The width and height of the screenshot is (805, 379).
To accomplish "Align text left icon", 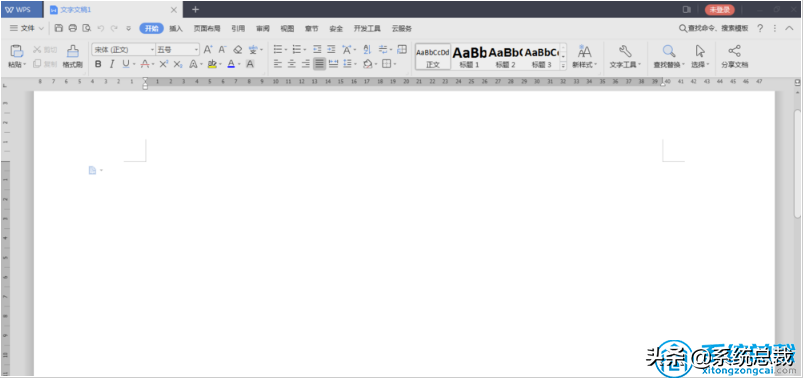I will [x=278, y=64].
